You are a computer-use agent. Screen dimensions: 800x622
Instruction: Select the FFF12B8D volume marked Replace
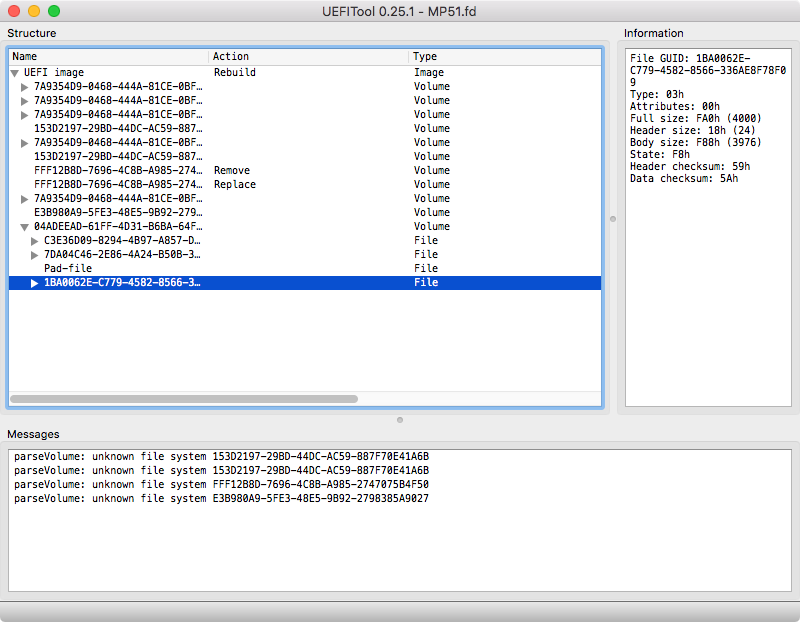(x=305, y=184)
